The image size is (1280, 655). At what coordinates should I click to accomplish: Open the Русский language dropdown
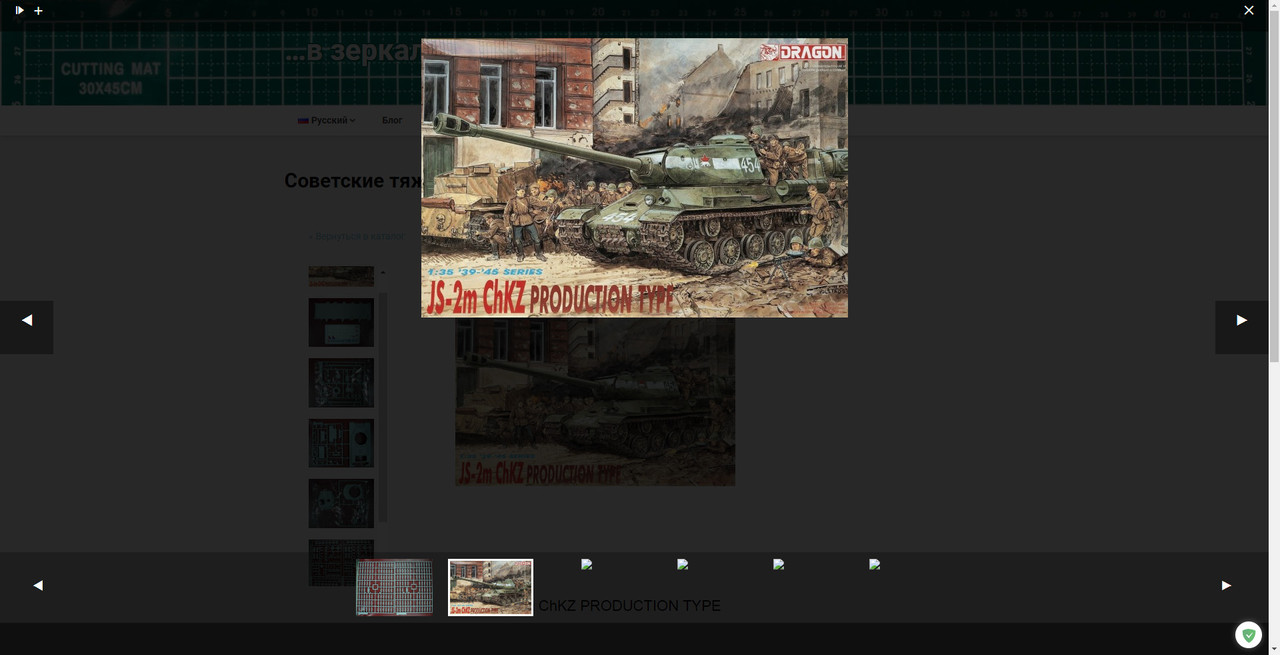tap(326, 120)
